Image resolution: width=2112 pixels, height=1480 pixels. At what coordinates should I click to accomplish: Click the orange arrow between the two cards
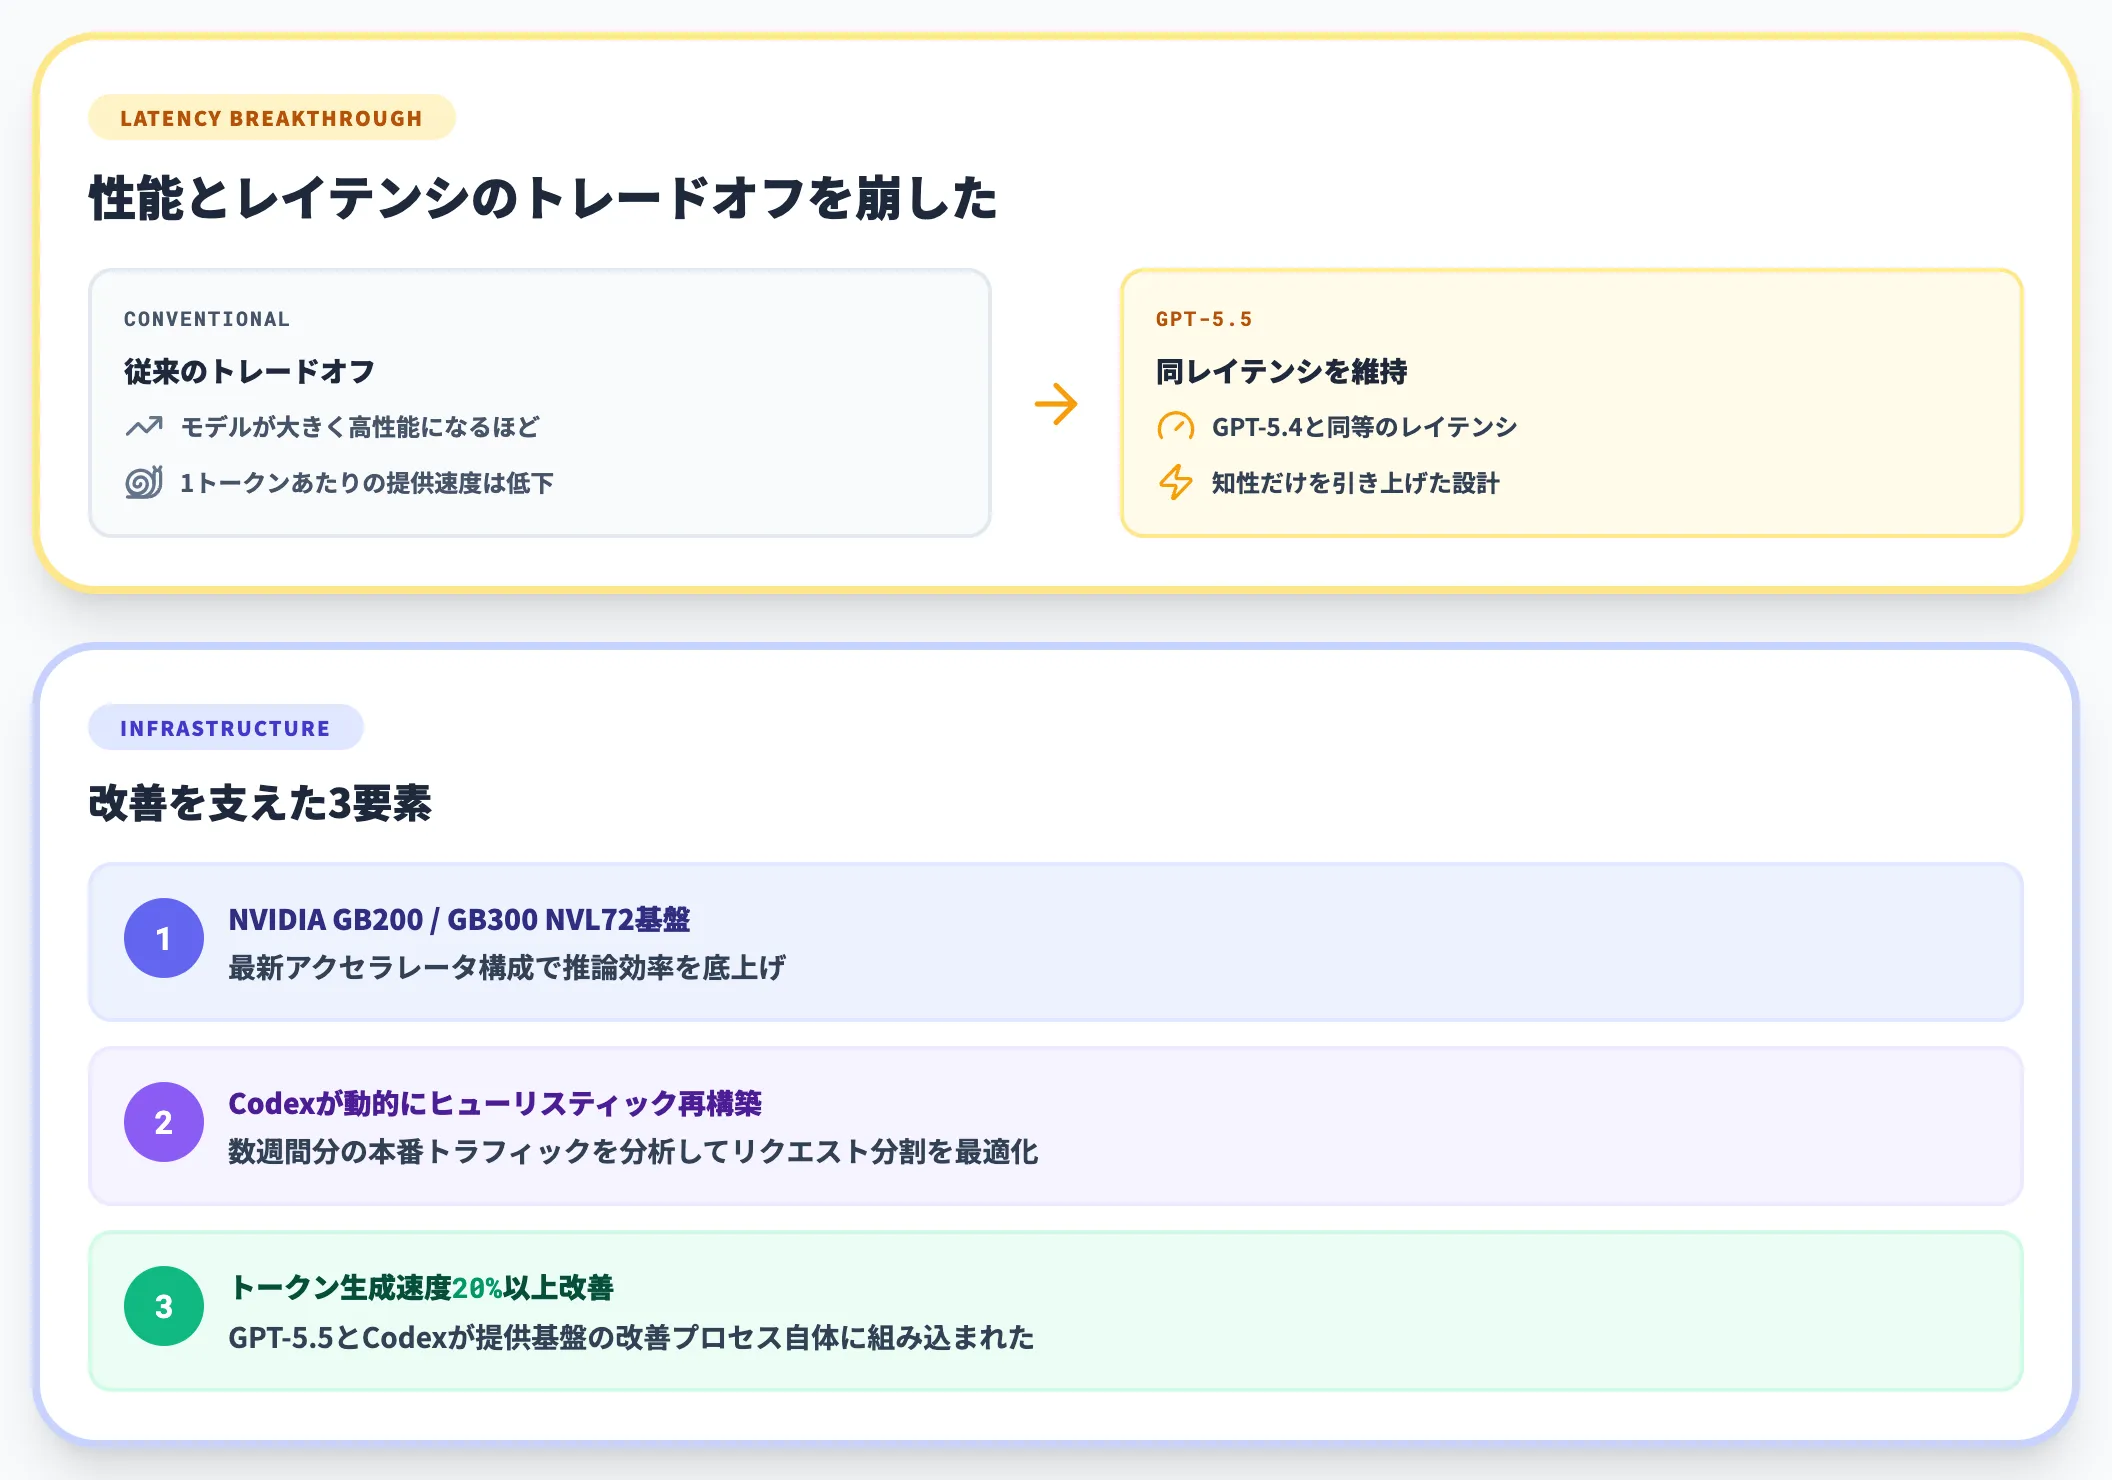point(1057,404)
